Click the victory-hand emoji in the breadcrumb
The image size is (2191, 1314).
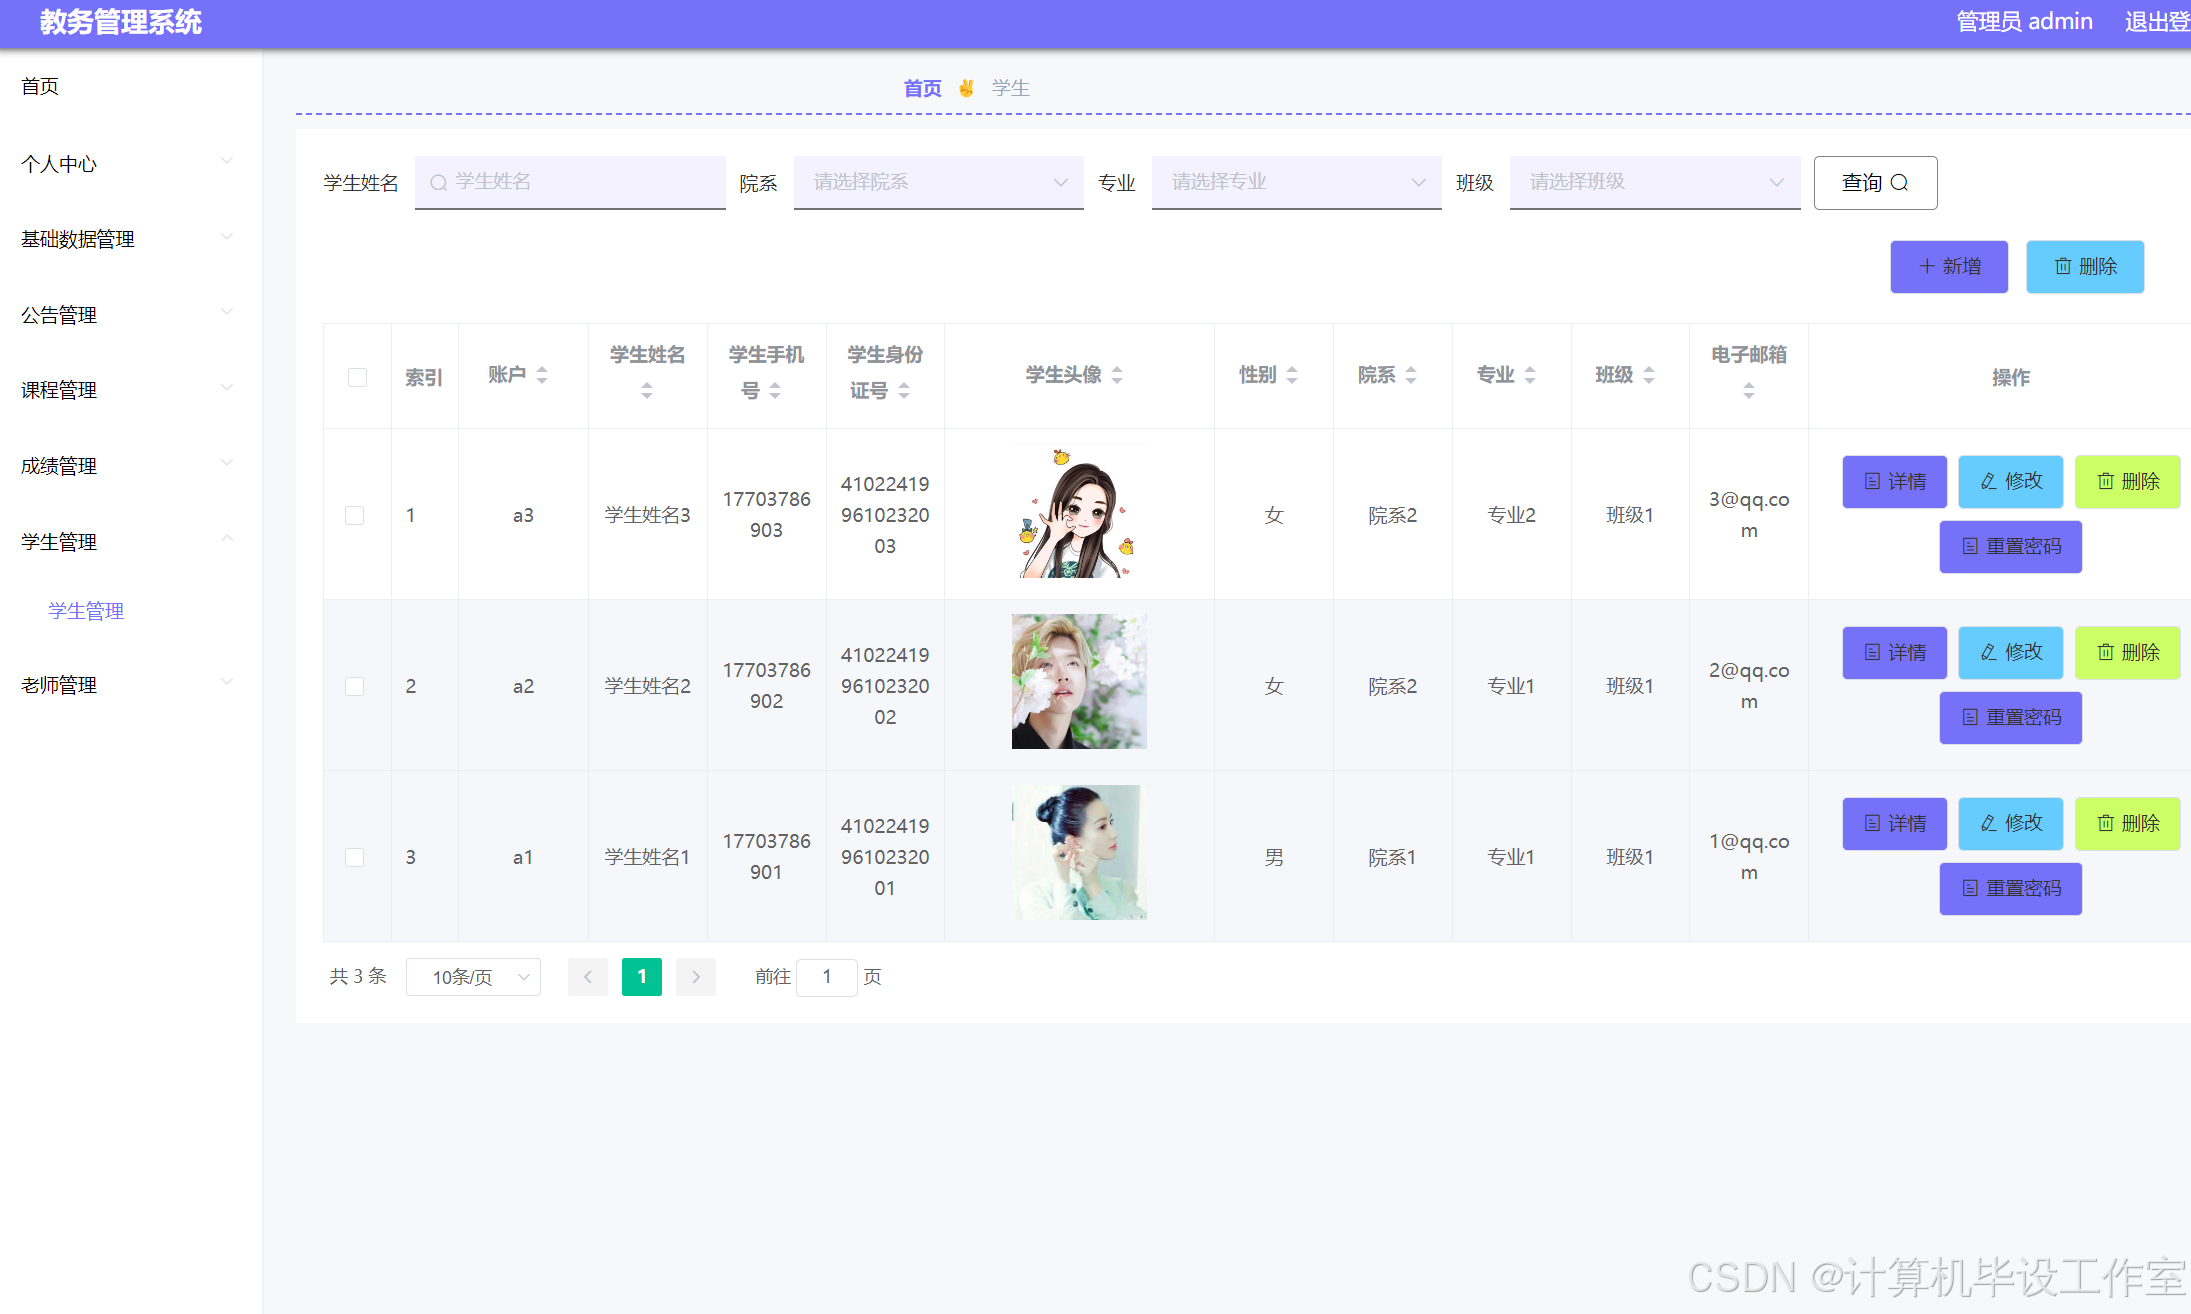click(966, 88)
